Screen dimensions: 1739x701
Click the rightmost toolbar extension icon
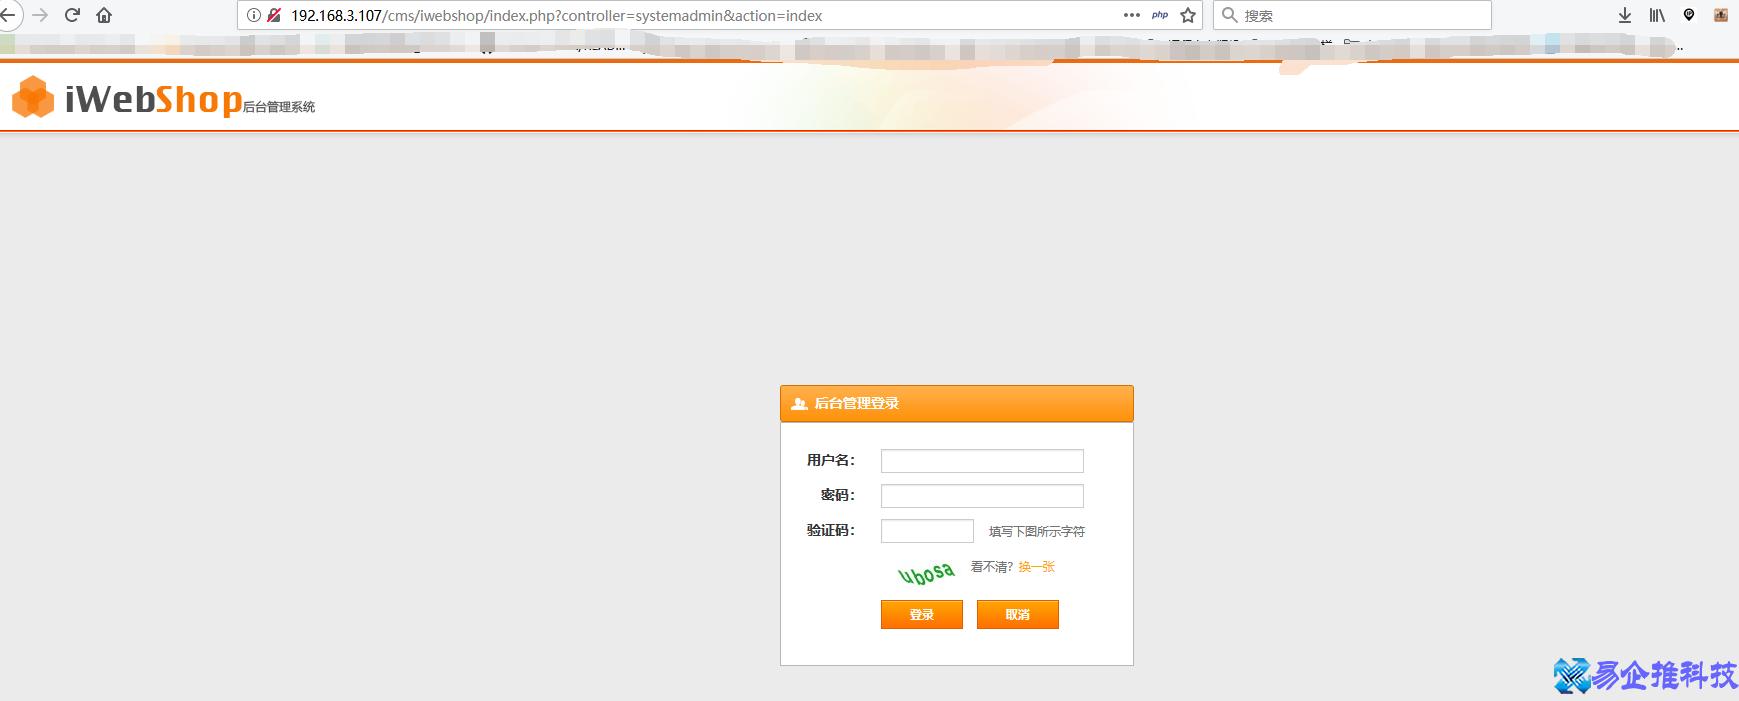click(1721, 15)
